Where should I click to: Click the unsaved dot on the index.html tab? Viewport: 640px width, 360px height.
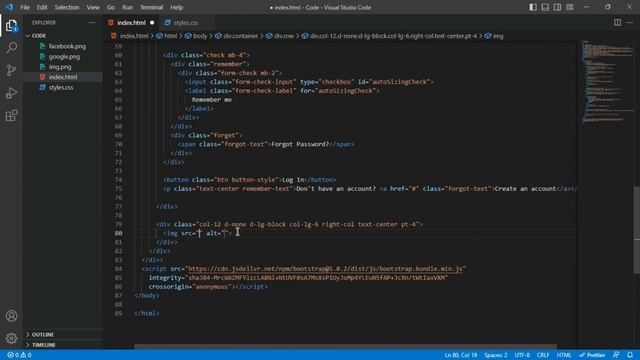pos(152,23)
